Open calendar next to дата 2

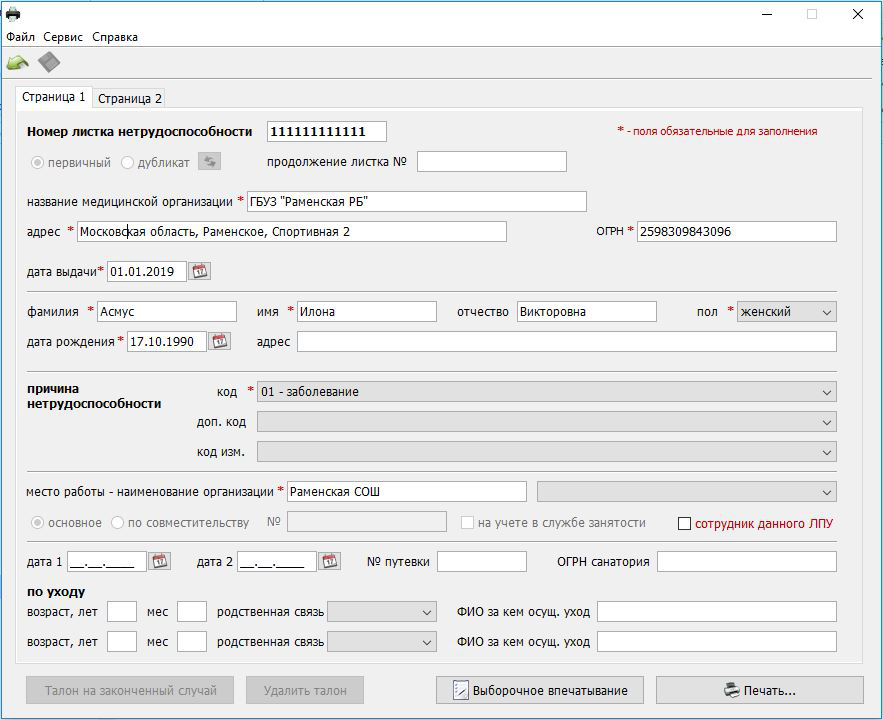pos(330,561)
